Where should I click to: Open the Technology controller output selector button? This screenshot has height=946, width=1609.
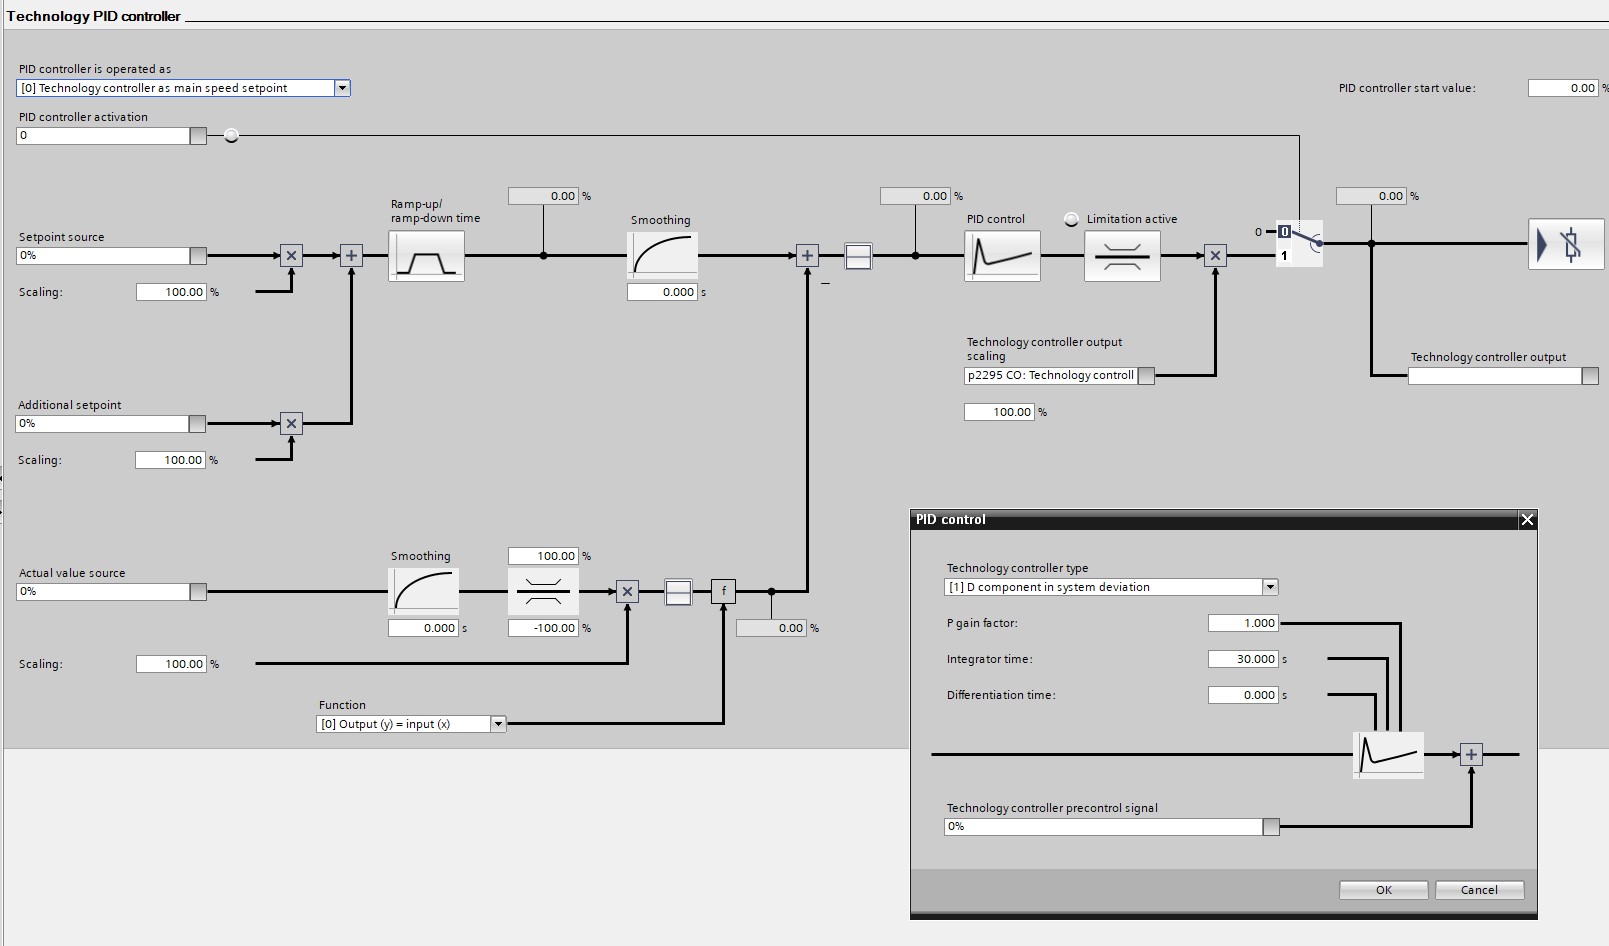click(x=1590, y=376)
